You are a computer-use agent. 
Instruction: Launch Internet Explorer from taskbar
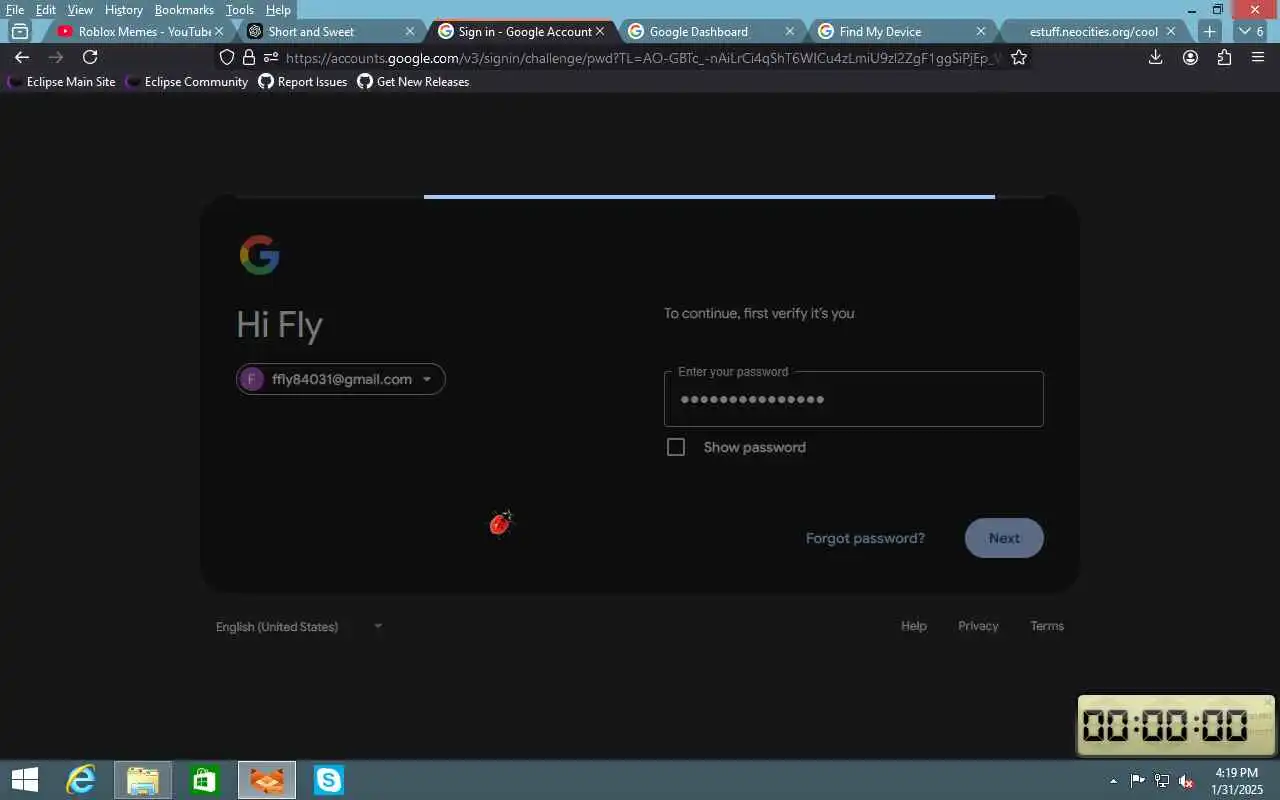81,780
